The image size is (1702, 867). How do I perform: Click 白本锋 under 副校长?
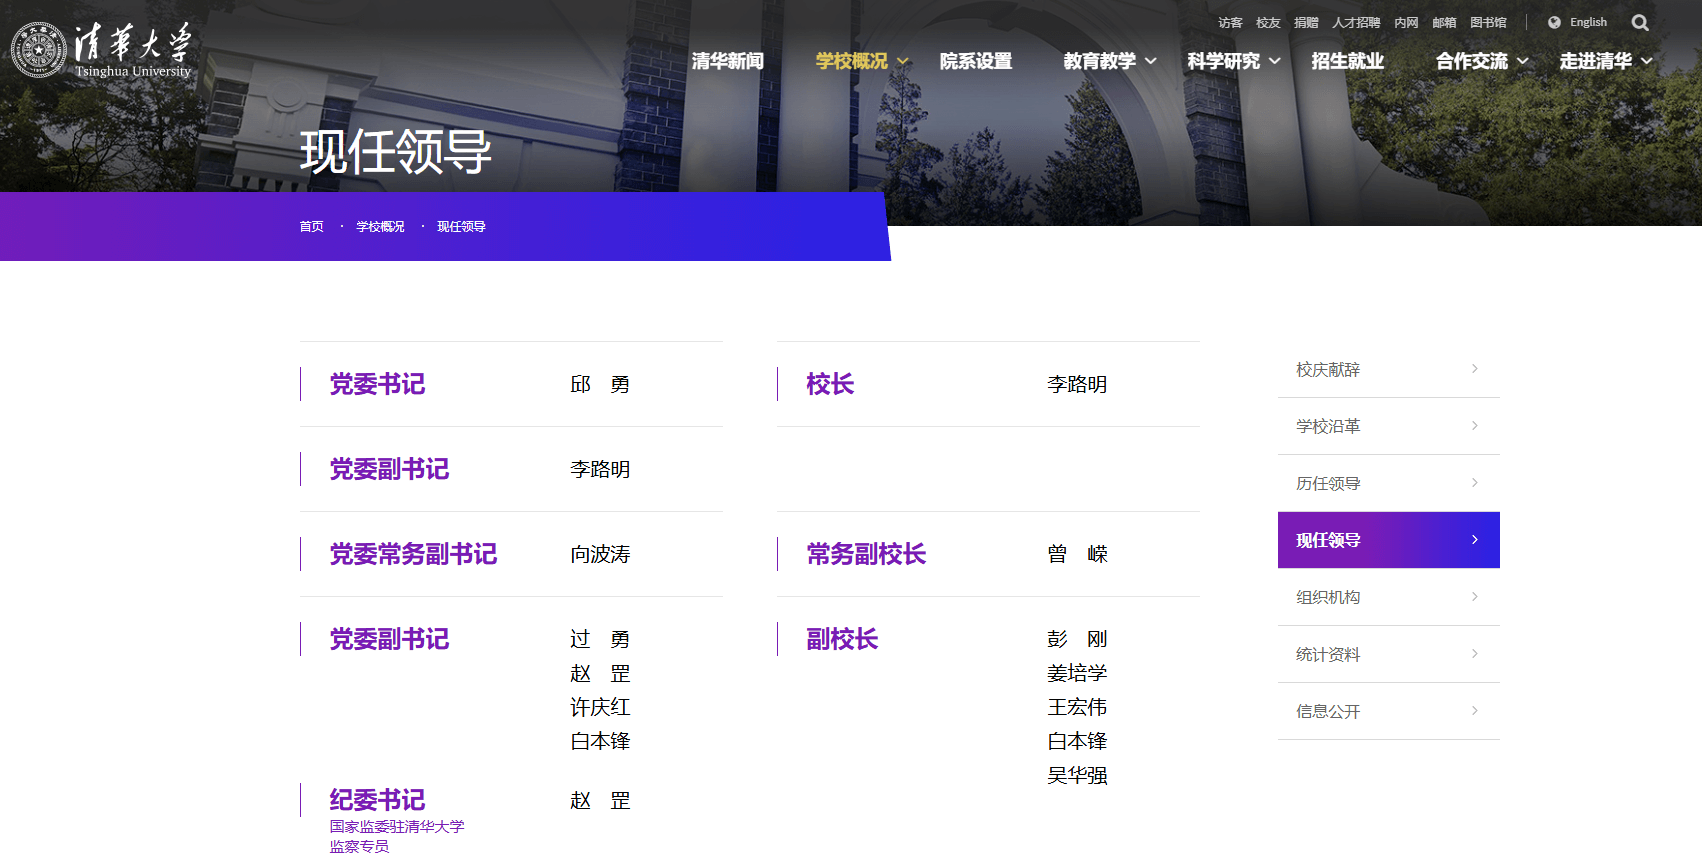[x=1077, y=742]
